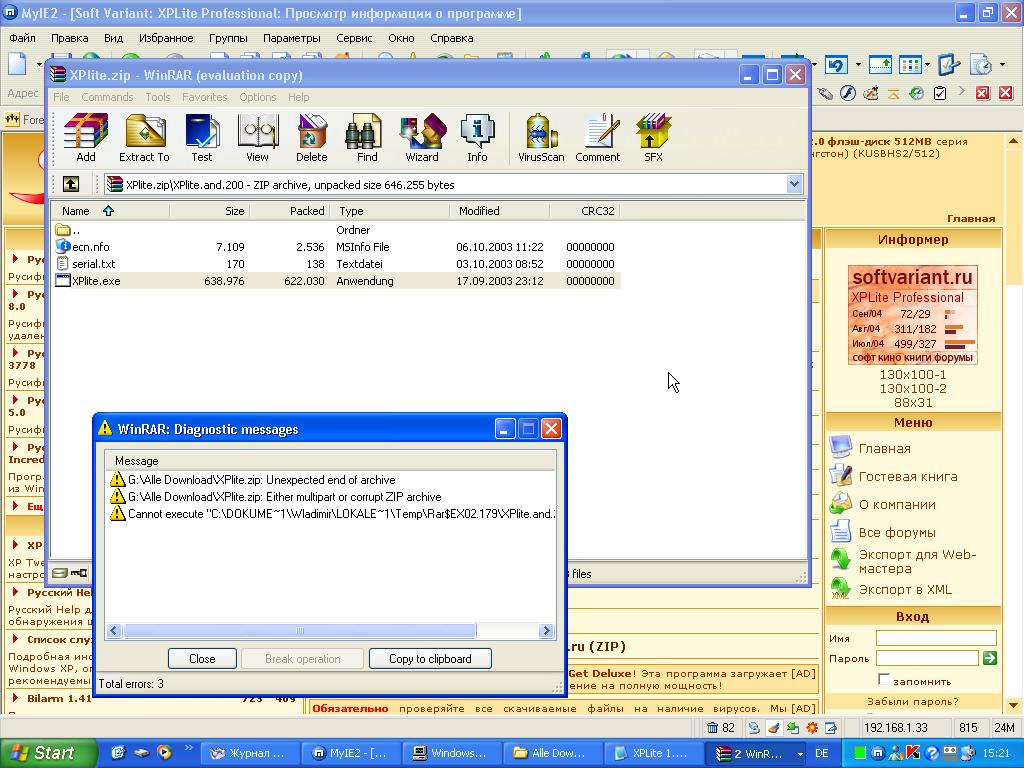The image size is (1024, 768).
Task: Open the archive Comment tool
Action: point(598,138)
